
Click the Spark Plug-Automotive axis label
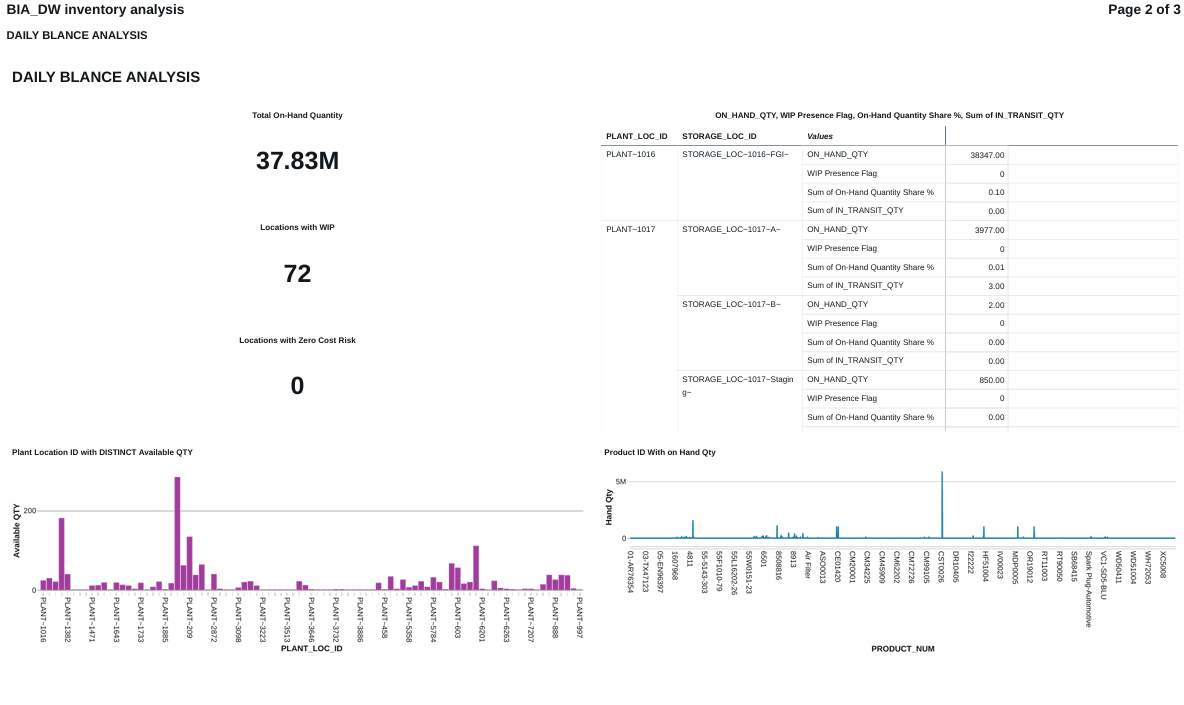(1089, 589)
